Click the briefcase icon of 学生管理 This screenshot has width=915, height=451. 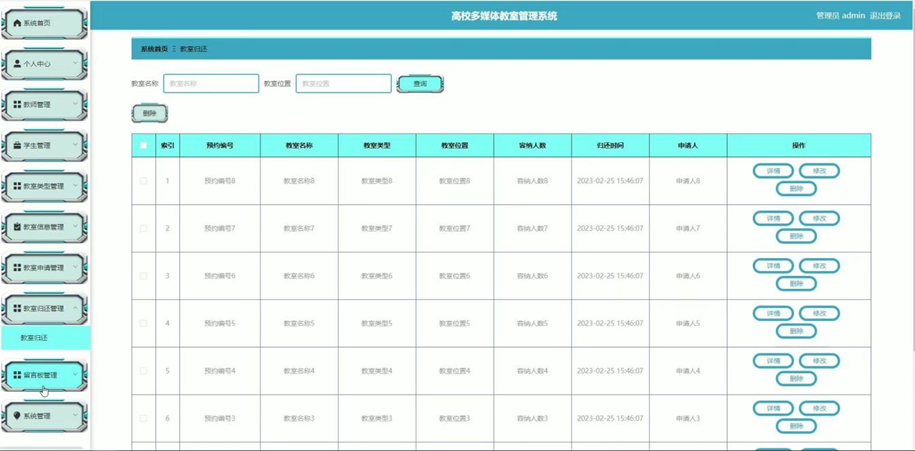(x=17, y=145)
